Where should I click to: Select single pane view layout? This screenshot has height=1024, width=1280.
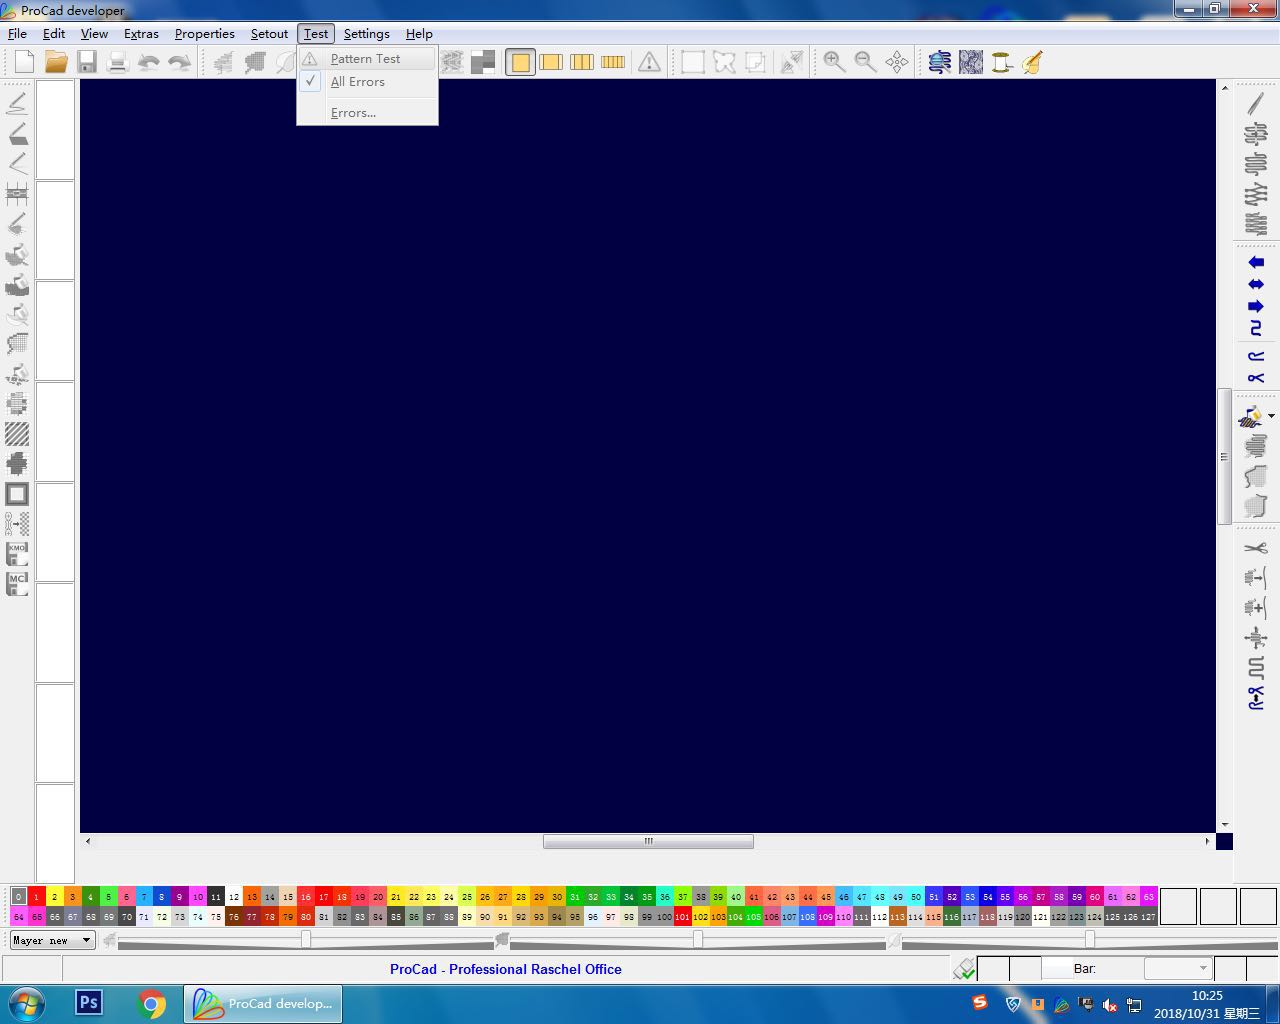pyautogui.click(x=520, y=62)
